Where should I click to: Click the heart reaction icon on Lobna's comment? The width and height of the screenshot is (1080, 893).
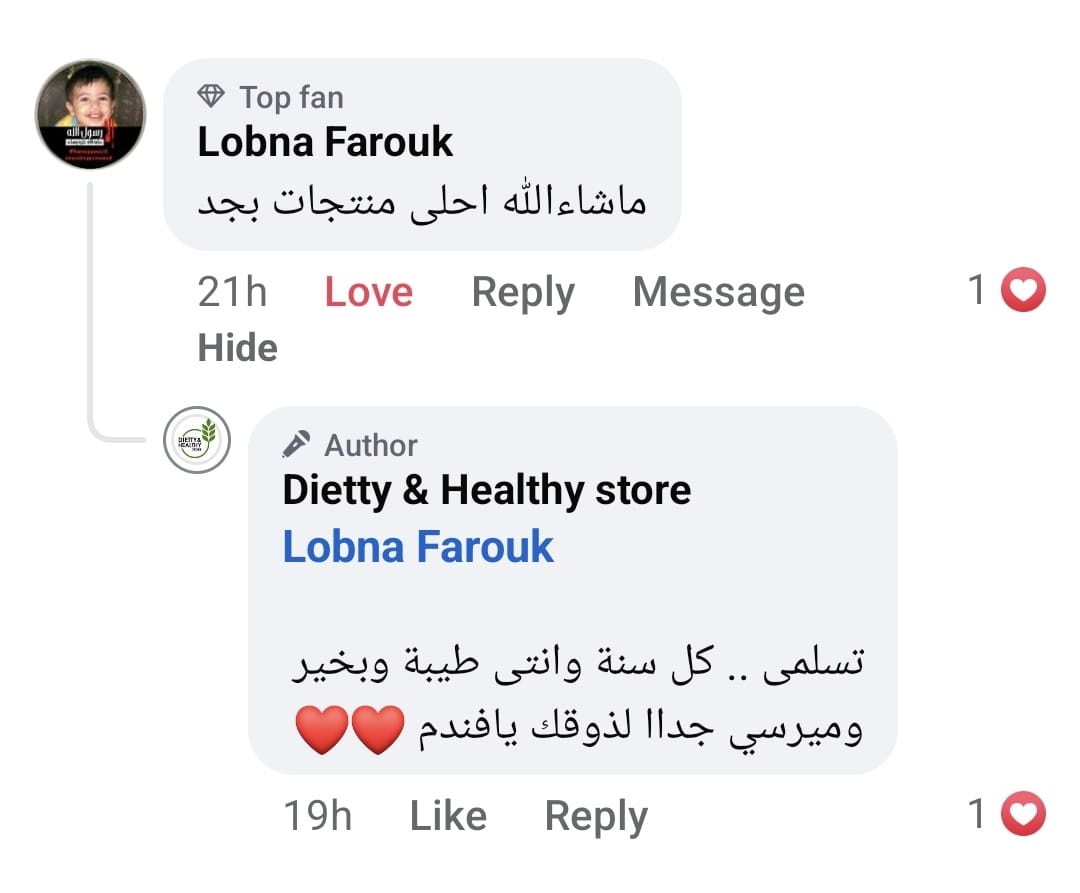point(1022,291)
